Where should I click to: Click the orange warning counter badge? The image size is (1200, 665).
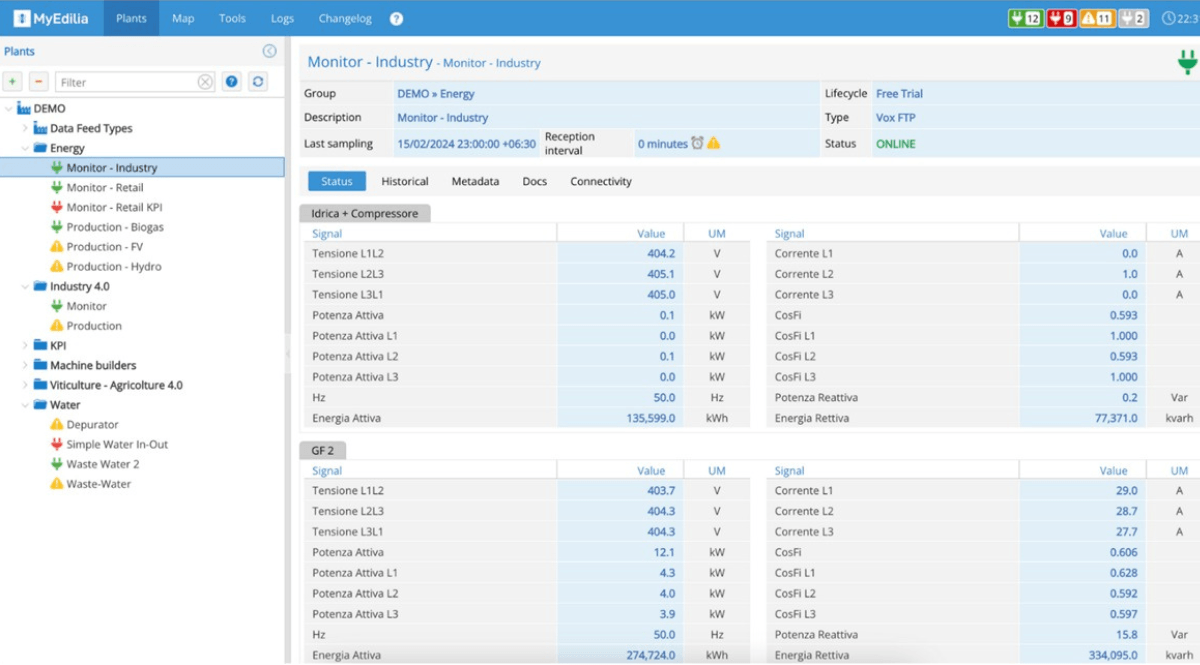point(1097,18)
